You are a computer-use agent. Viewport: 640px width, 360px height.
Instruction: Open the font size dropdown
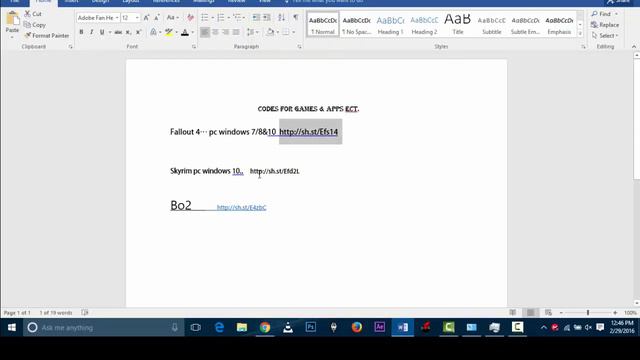[x=137, y=18]
